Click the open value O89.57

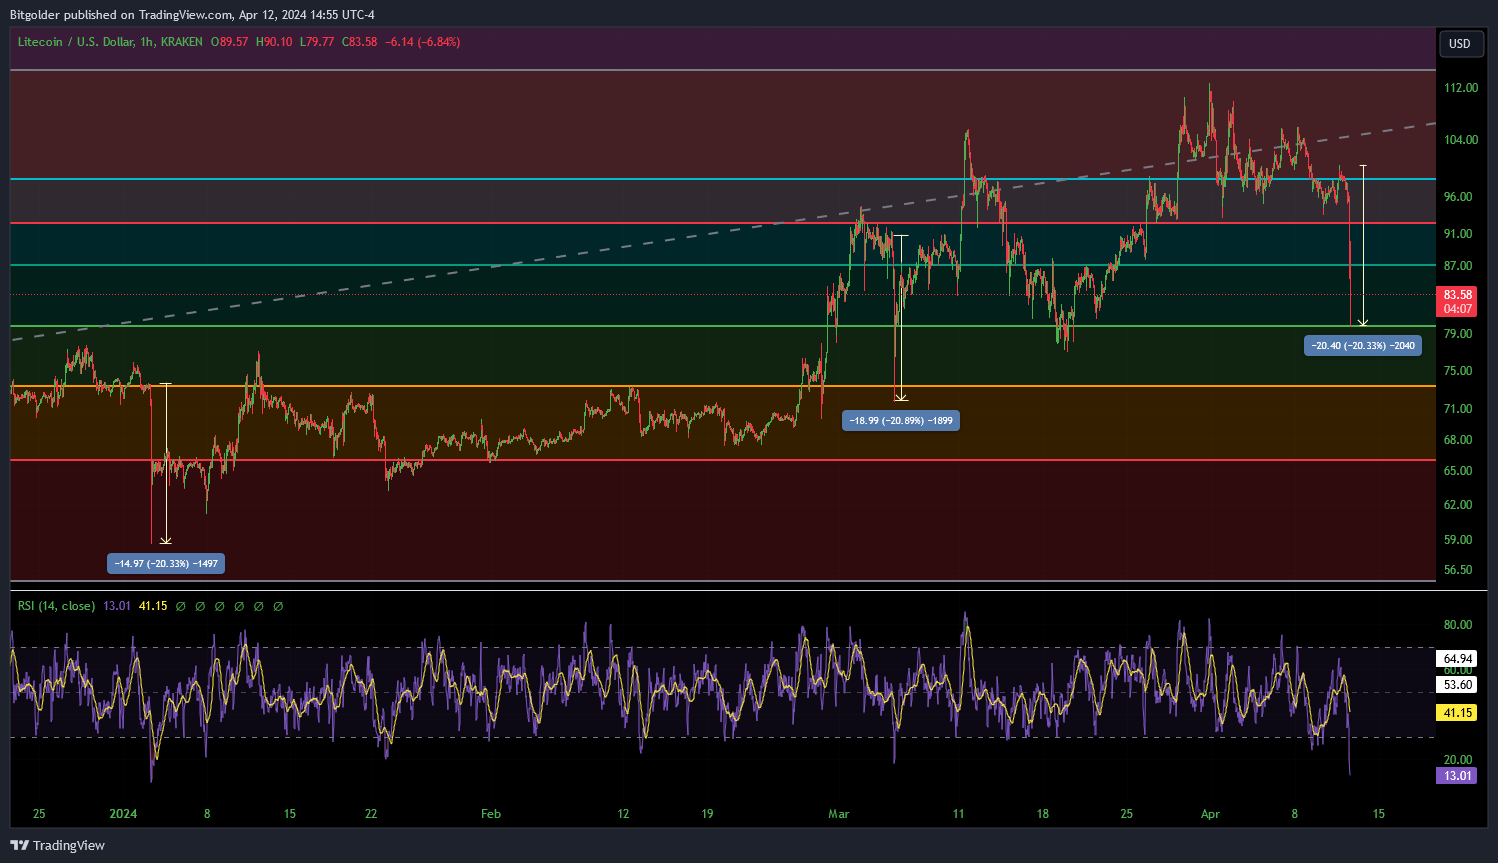pos(229,42)
